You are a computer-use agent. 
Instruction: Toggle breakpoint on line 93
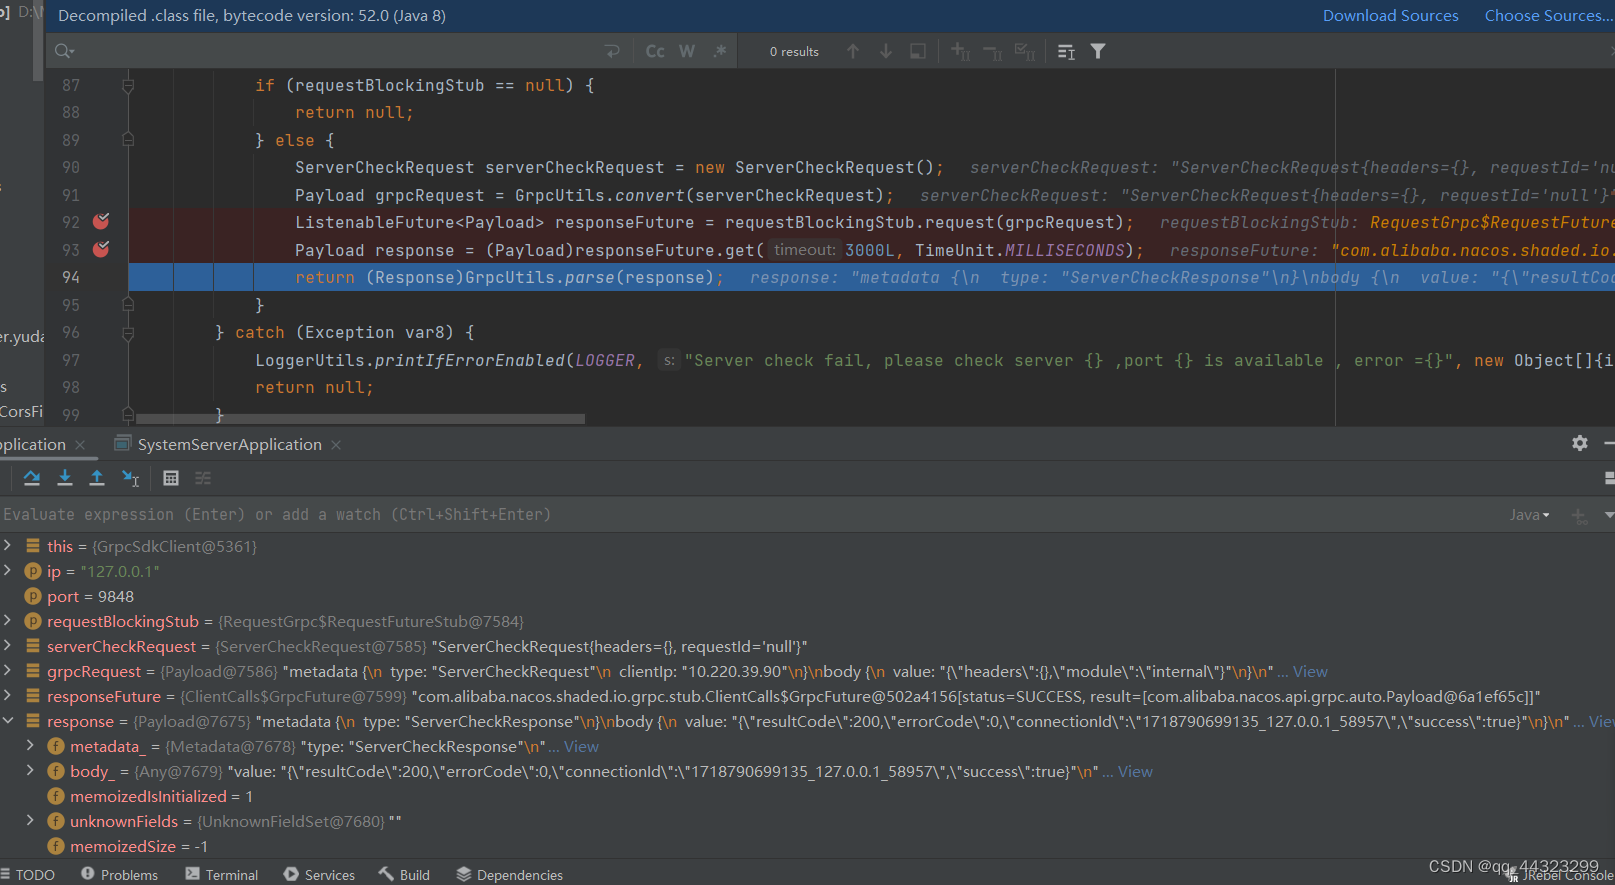pos(101,249)
